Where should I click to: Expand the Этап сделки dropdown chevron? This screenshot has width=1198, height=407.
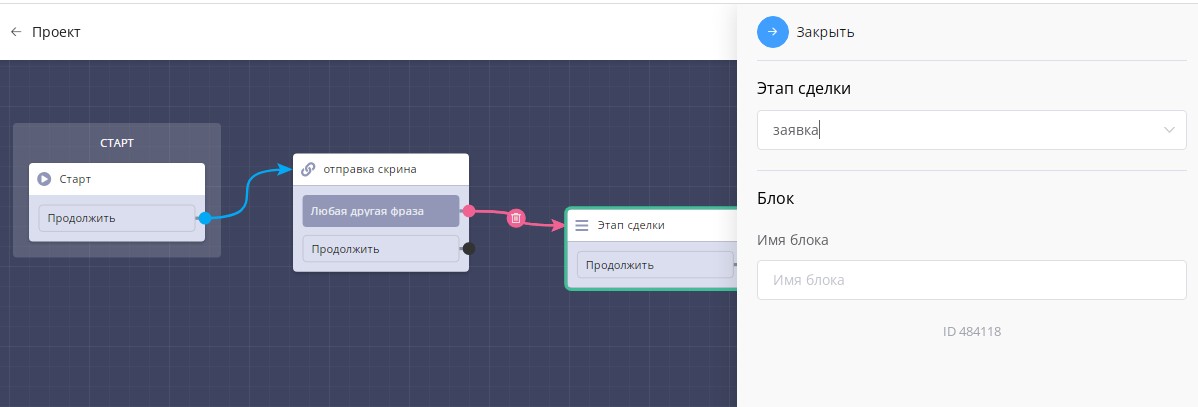[1168, 130]
